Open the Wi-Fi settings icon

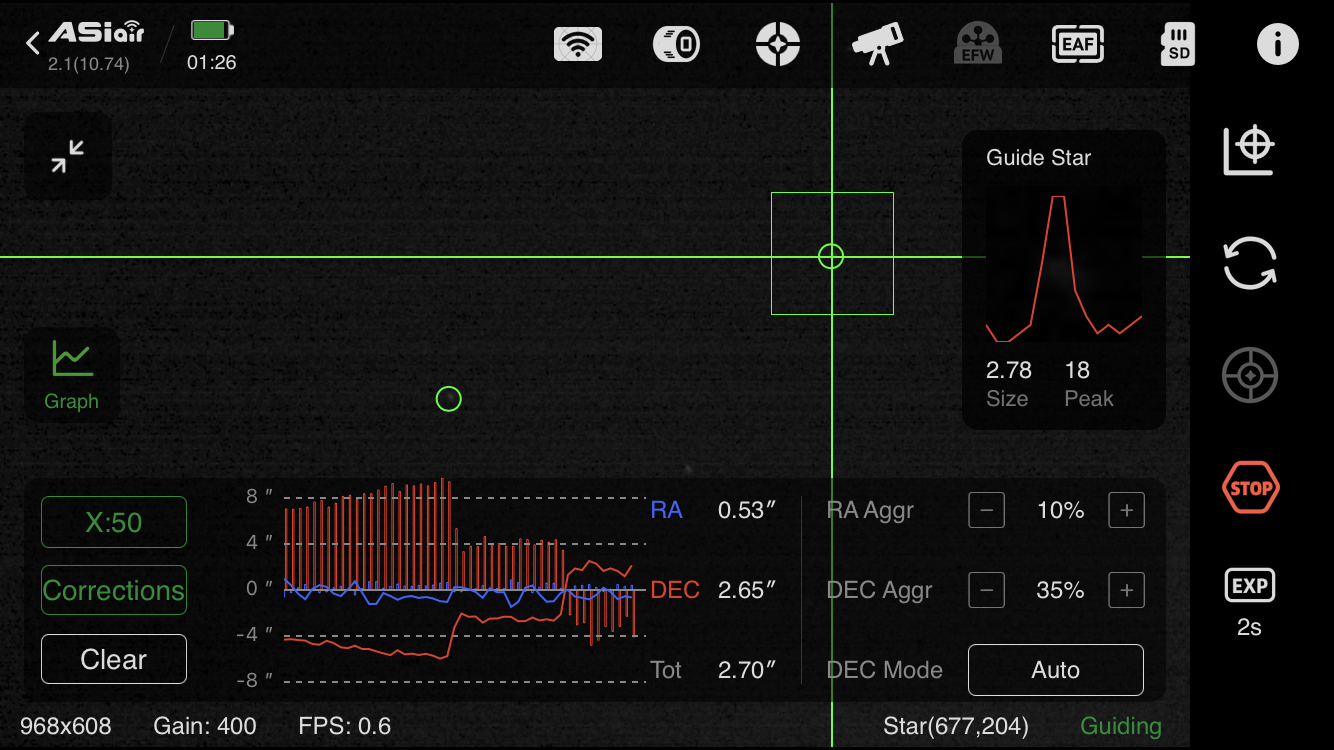[578, 44]
